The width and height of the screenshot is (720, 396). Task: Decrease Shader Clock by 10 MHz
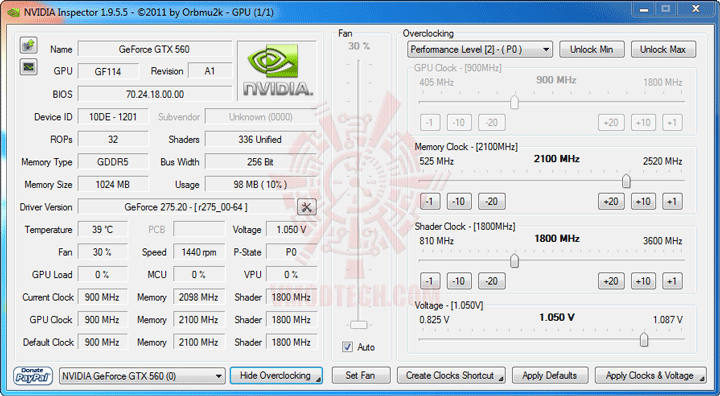point(459,281)
